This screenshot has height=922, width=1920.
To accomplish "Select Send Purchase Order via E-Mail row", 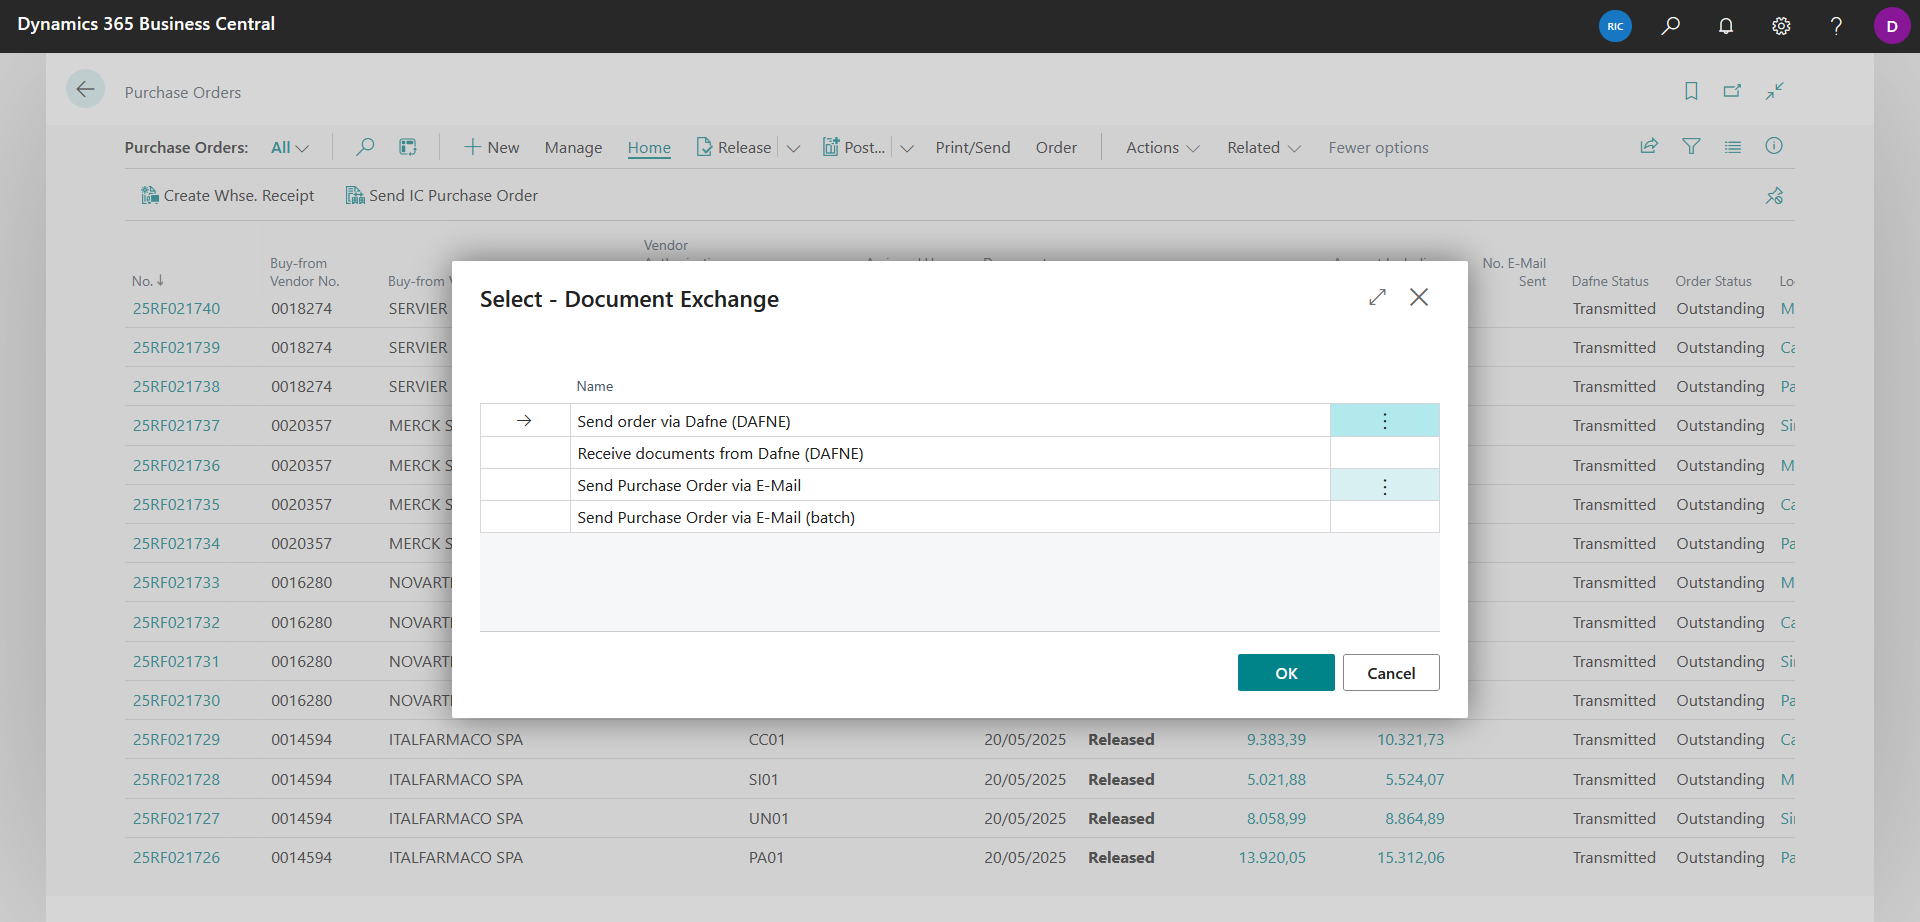I will click(960, 485).
